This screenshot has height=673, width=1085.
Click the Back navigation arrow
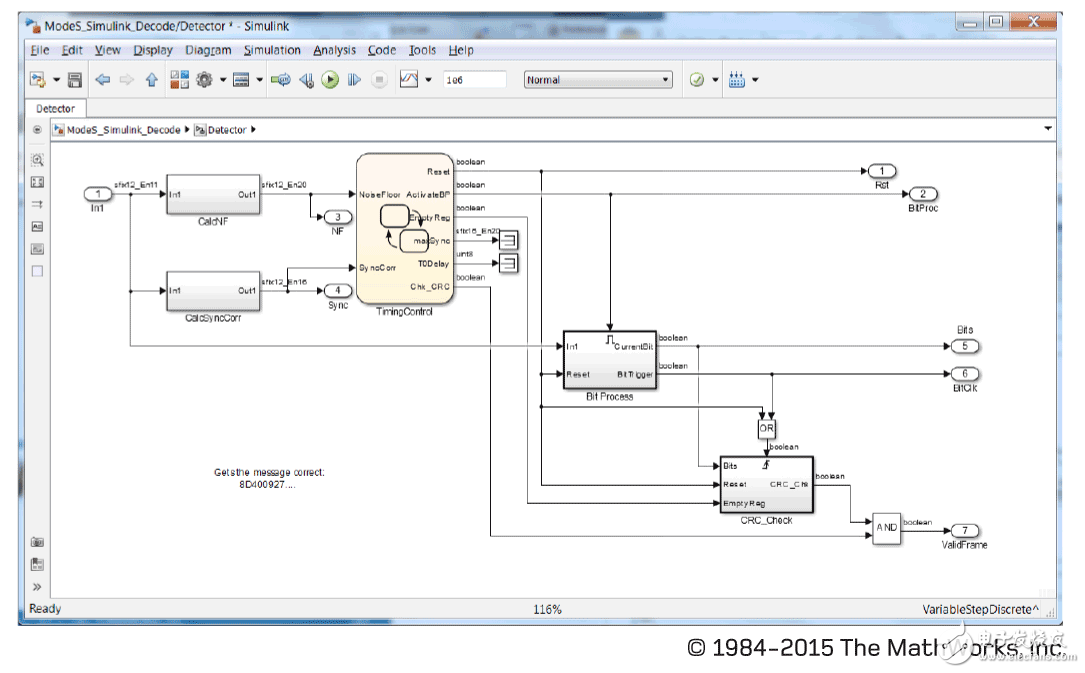click(x=102, y=80)
